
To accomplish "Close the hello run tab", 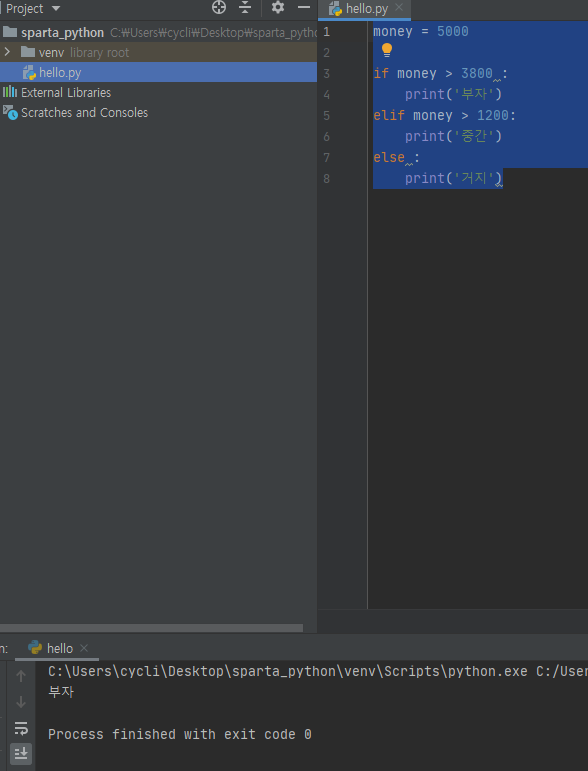I will pos(84,648).
